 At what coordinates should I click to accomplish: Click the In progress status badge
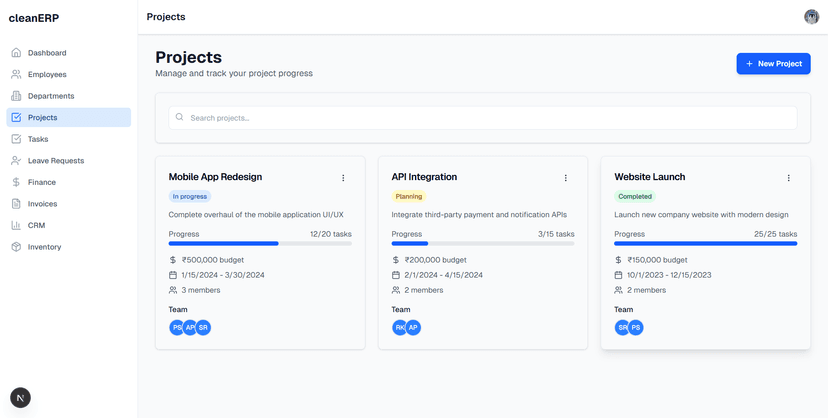click(x=190, y=196)
